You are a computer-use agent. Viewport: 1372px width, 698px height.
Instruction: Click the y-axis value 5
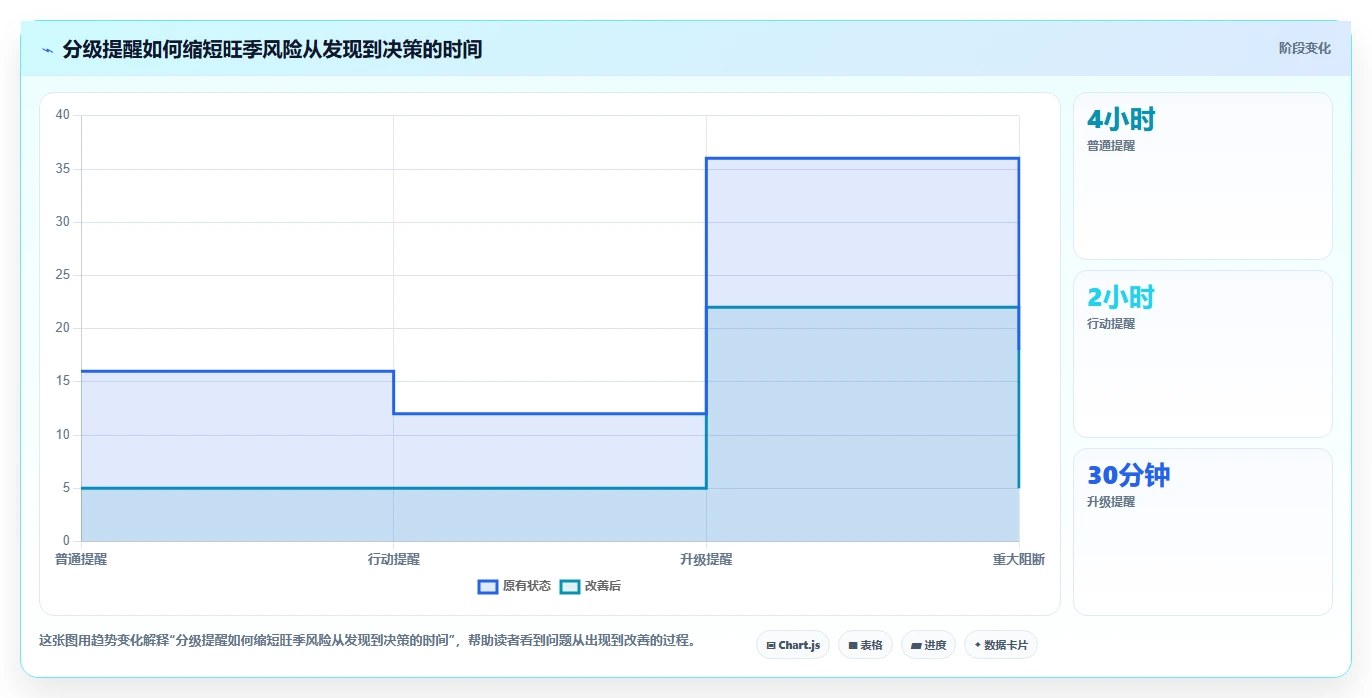(x=66, y=488)
